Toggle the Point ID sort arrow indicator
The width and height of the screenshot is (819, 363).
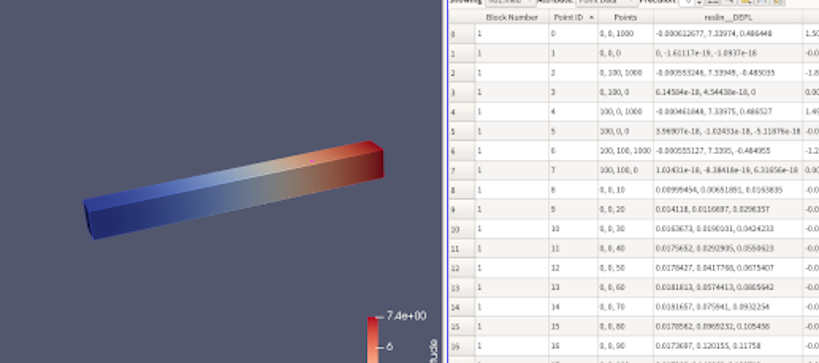tap(592, 17)
